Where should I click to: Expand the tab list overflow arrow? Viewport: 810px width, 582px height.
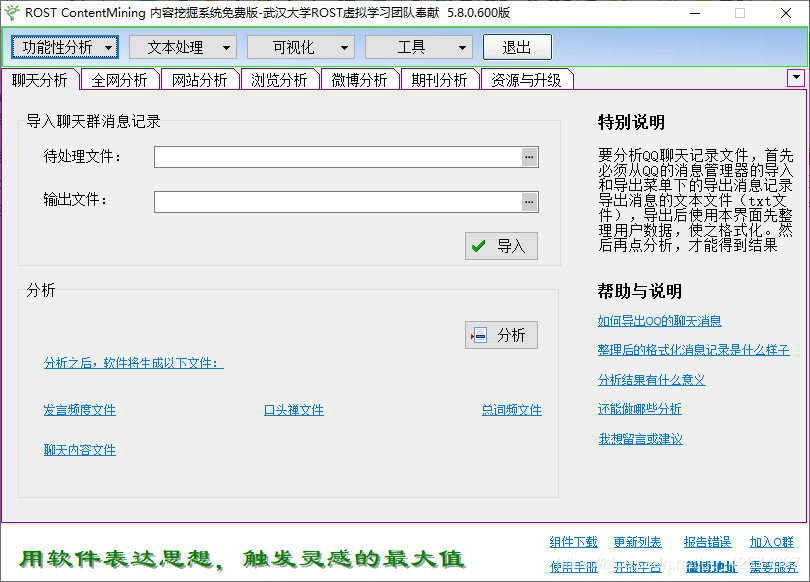[796, 78]
